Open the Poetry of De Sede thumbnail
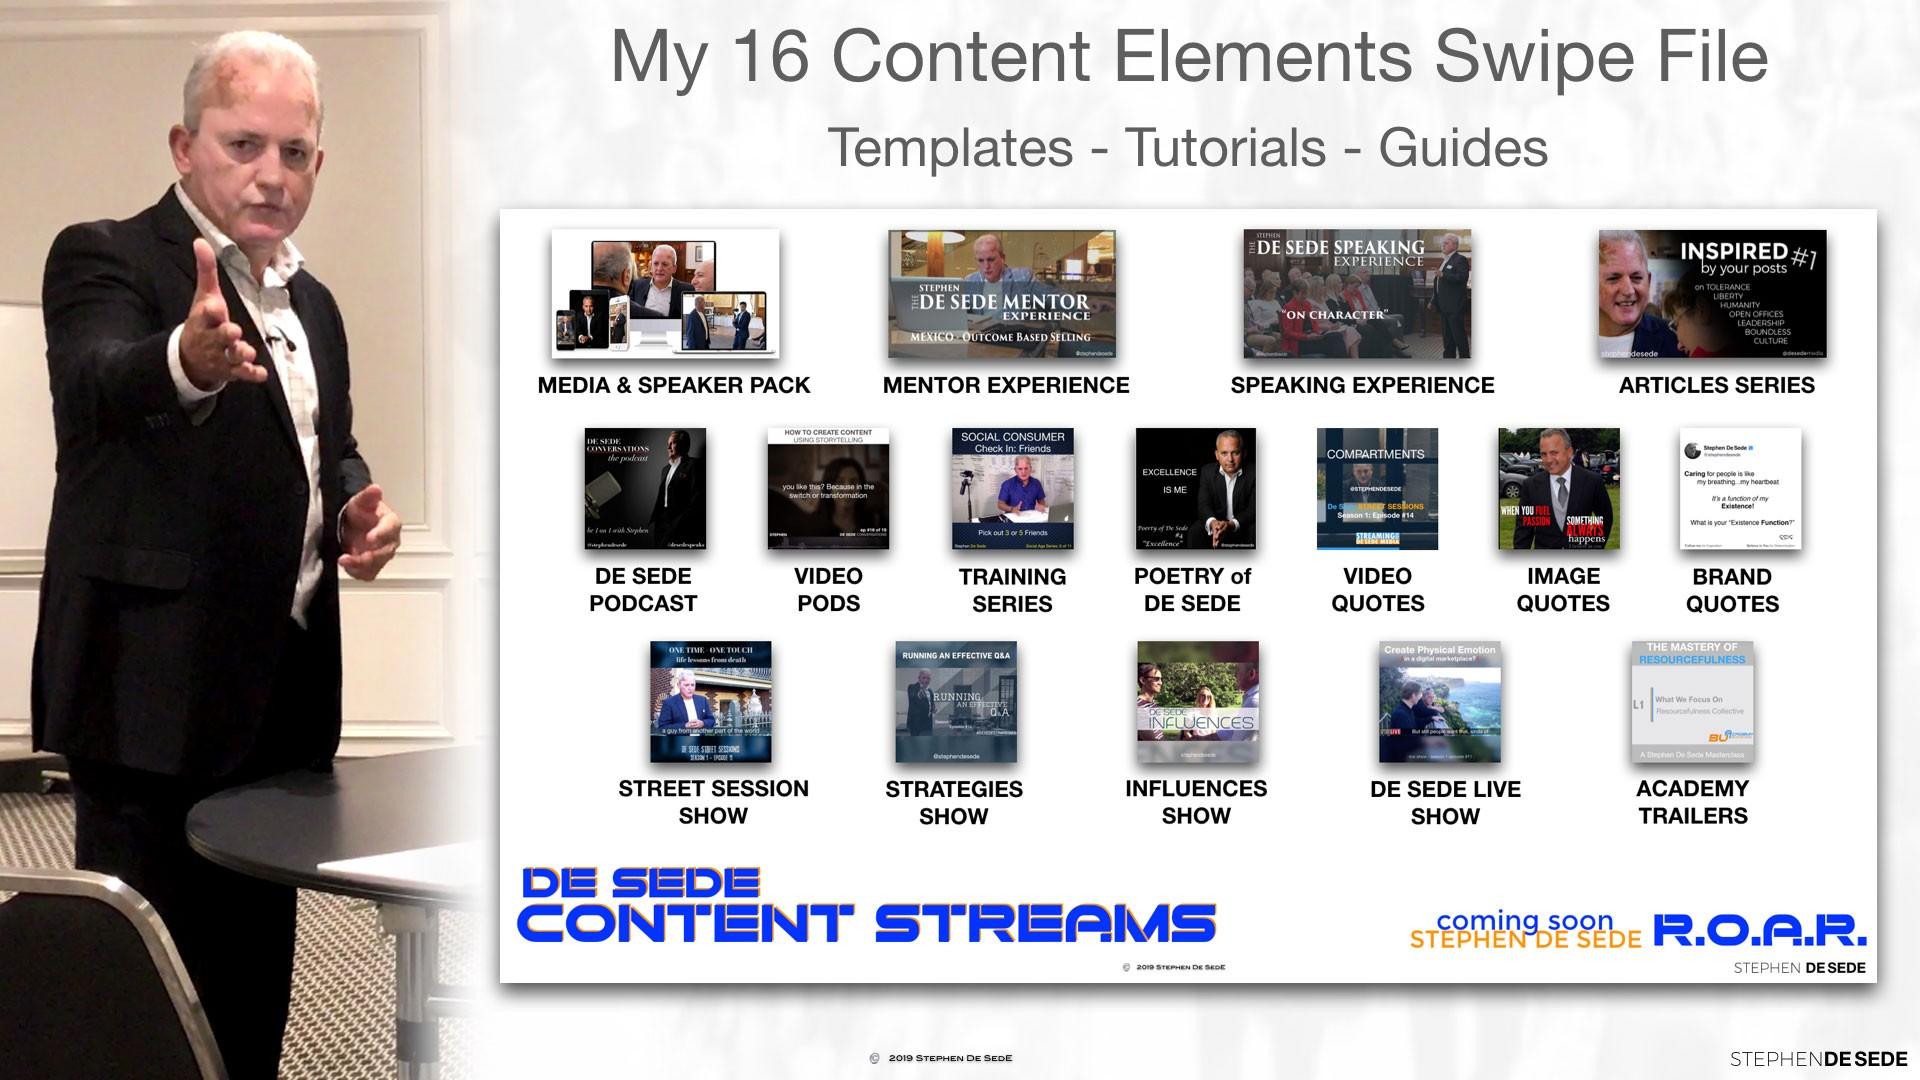The width and height of the screenshot is (1920, 1080). (x=1195, y=489)
